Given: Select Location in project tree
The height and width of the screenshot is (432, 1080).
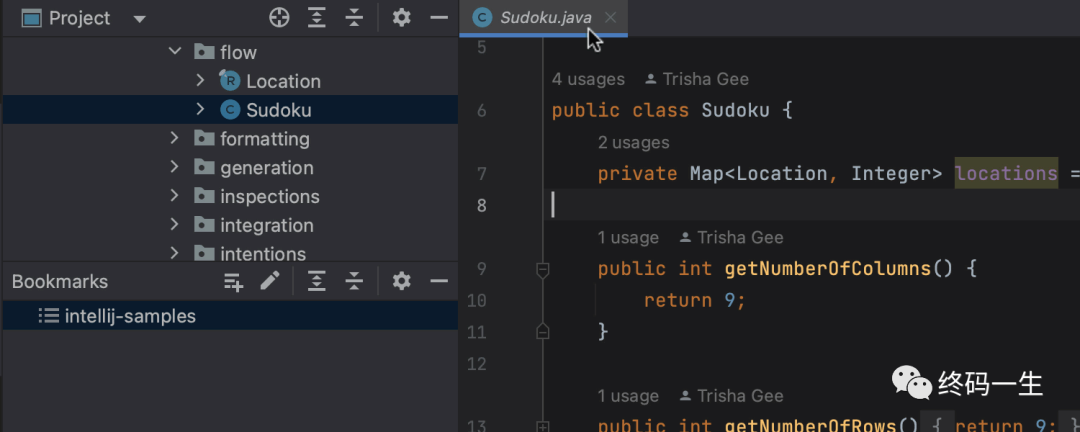Looking at the screenshot, I should 283,81.
